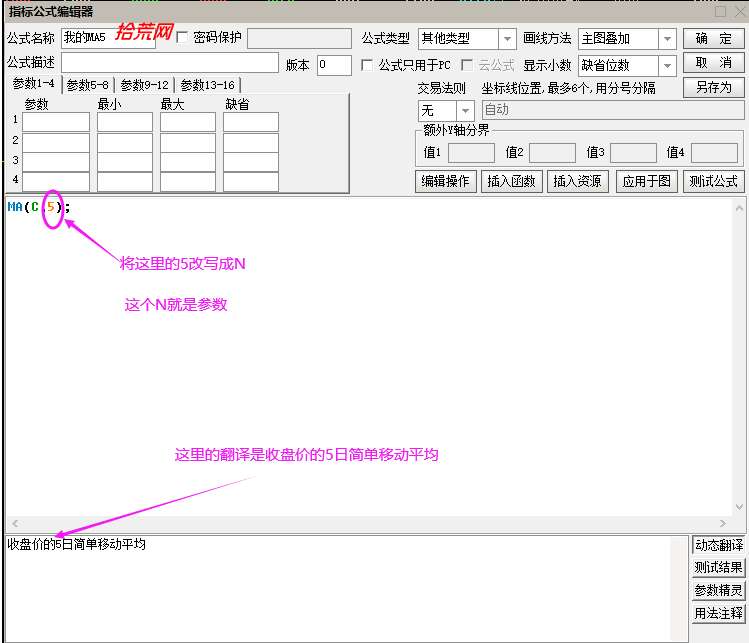Screen dimensions: 749x643
Task: Click row 1 最大 field
Action: tap(188, 122)
